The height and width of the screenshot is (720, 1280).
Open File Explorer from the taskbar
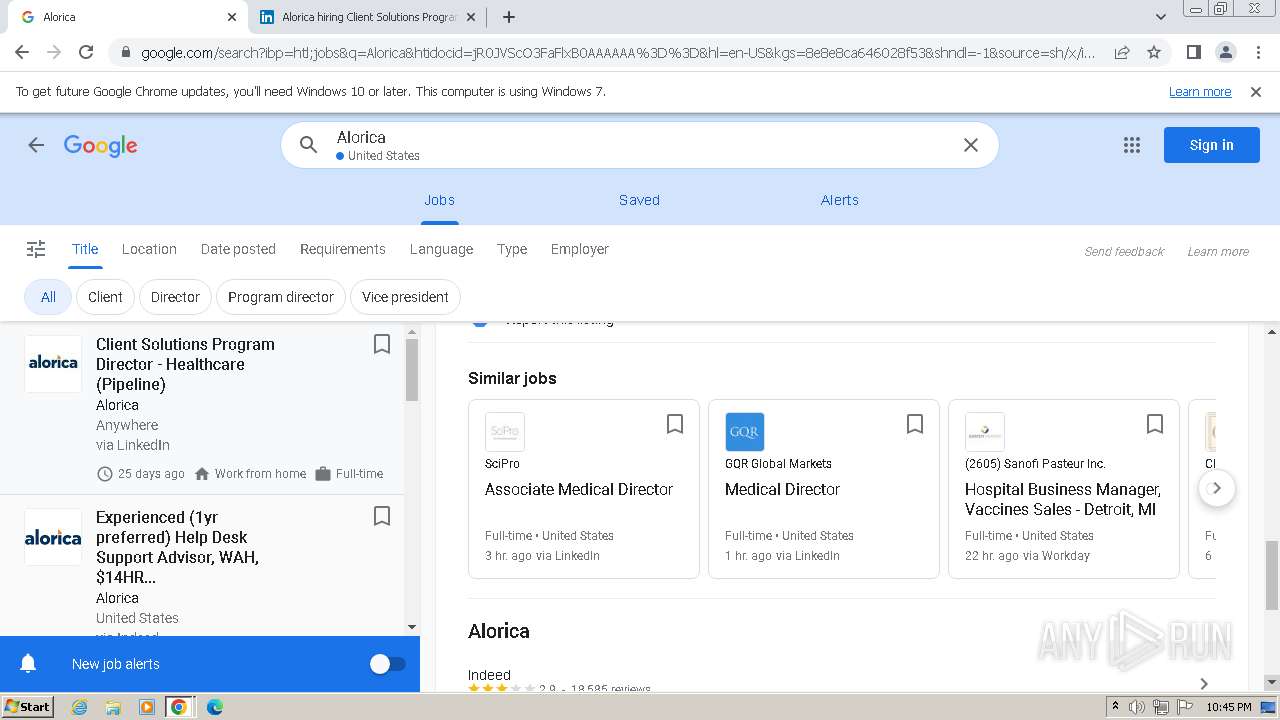coord(113,707)
